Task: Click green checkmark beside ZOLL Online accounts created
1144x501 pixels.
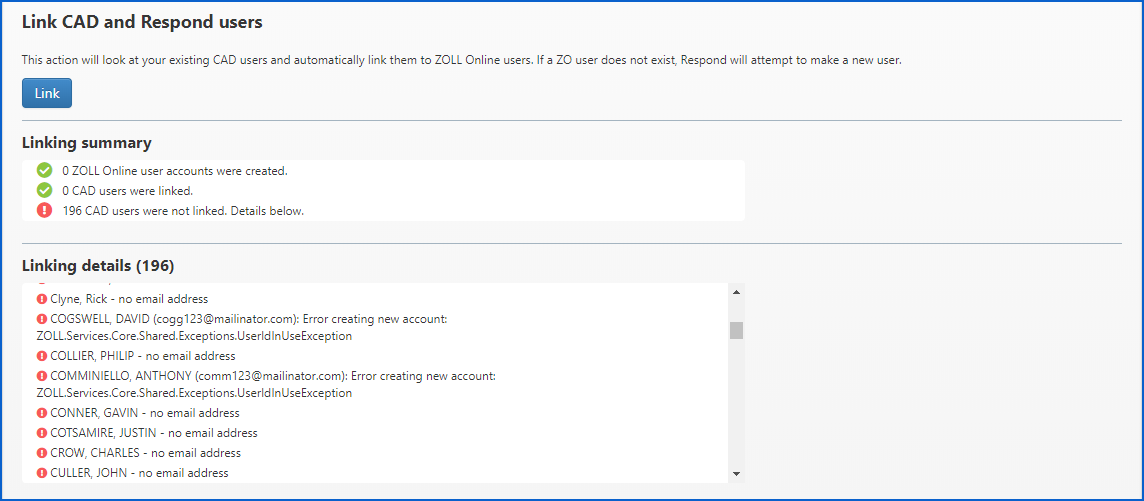Action: click(44, 171)
